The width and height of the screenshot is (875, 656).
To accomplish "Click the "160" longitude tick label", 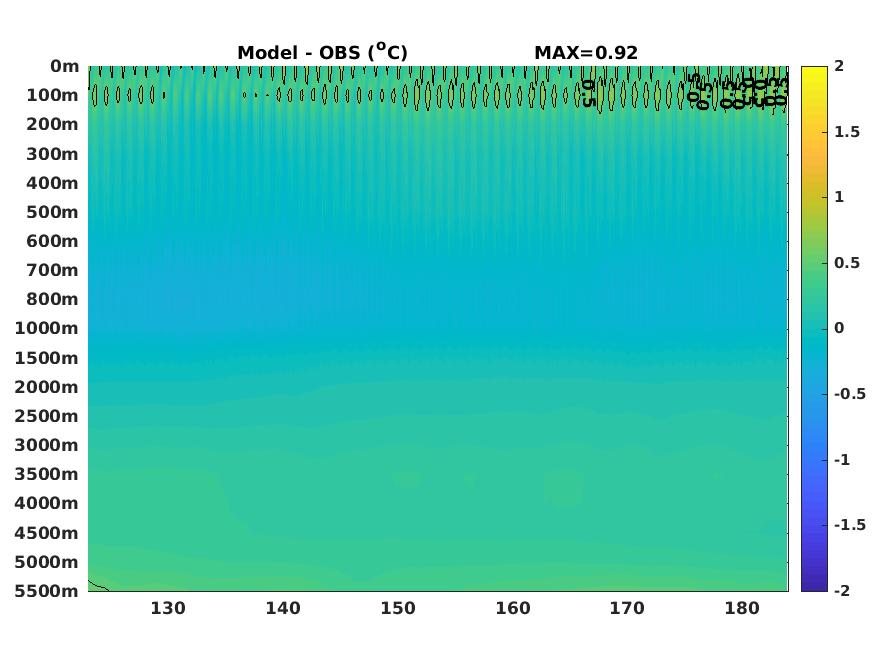I will click(x=513, y=608).
